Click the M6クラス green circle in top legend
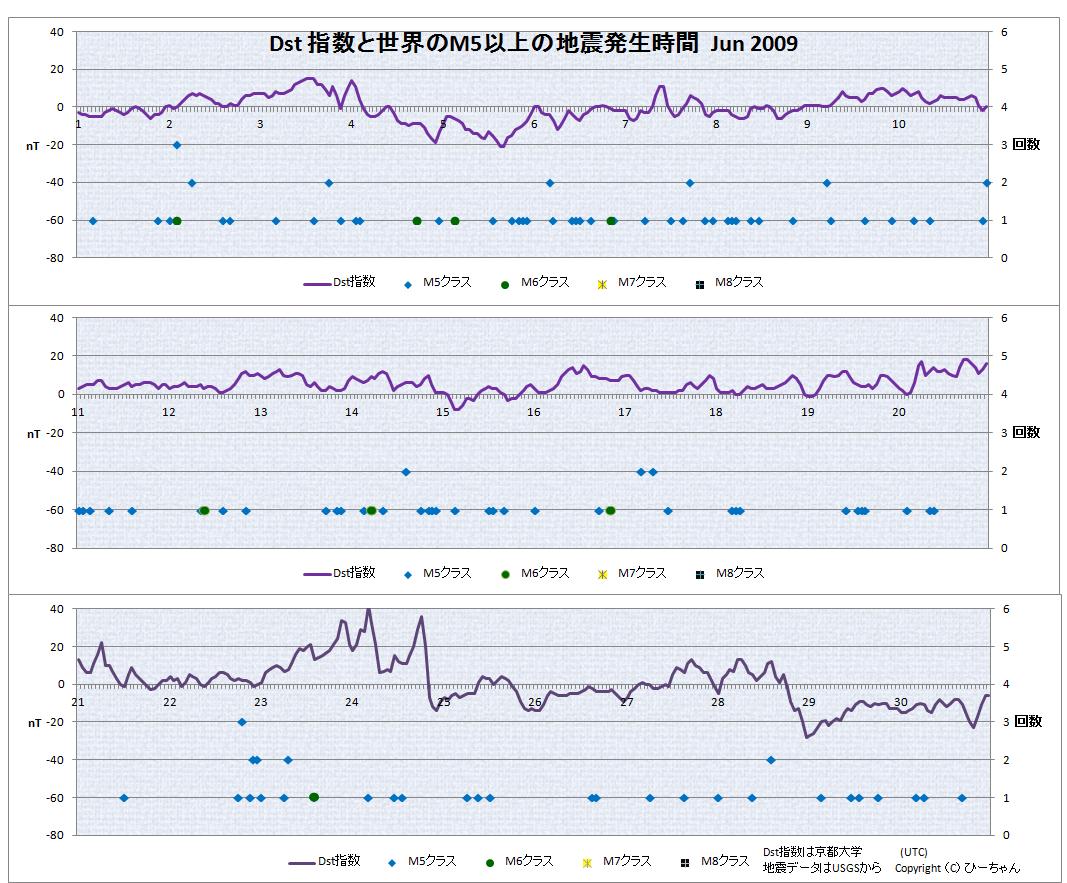Image resolution: width=1067 pixels, height=883 pixels. tap(506, 284)
